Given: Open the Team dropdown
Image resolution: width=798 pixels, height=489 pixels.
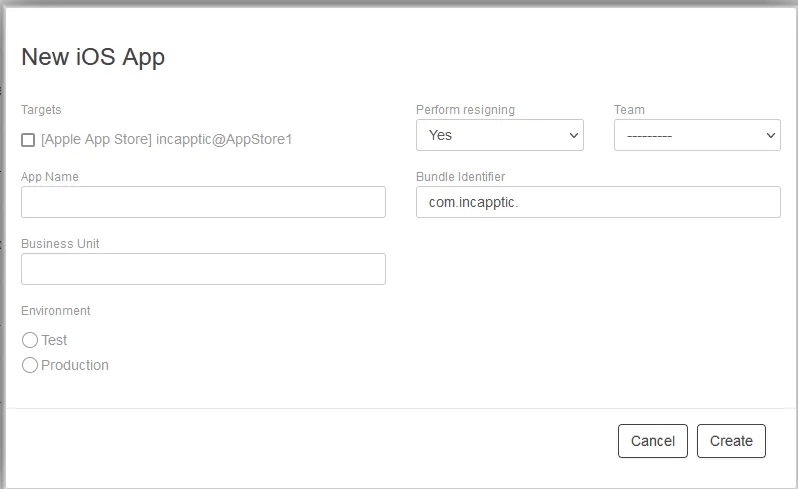Looking at the screenshot, I should (697, 135).
